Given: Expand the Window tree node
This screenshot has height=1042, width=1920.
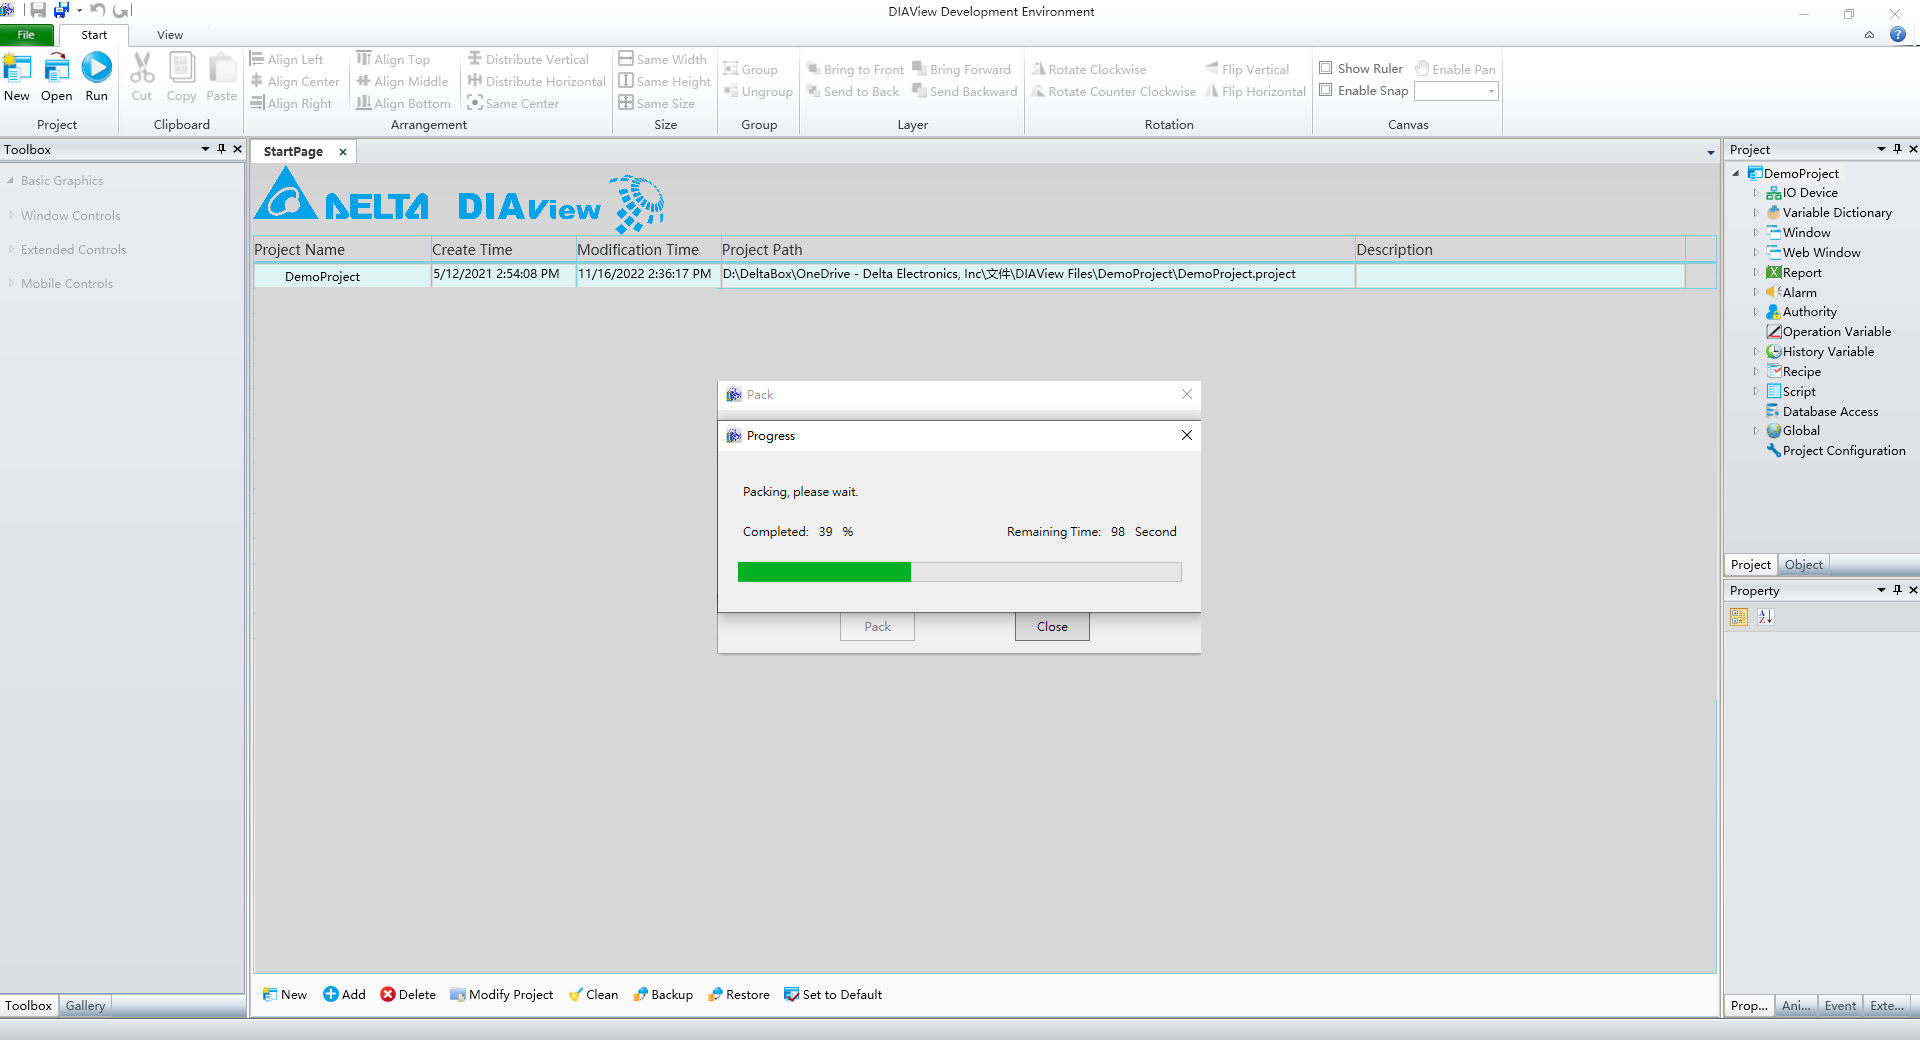Looking at the screenshot, I should tap(1755, 233).
